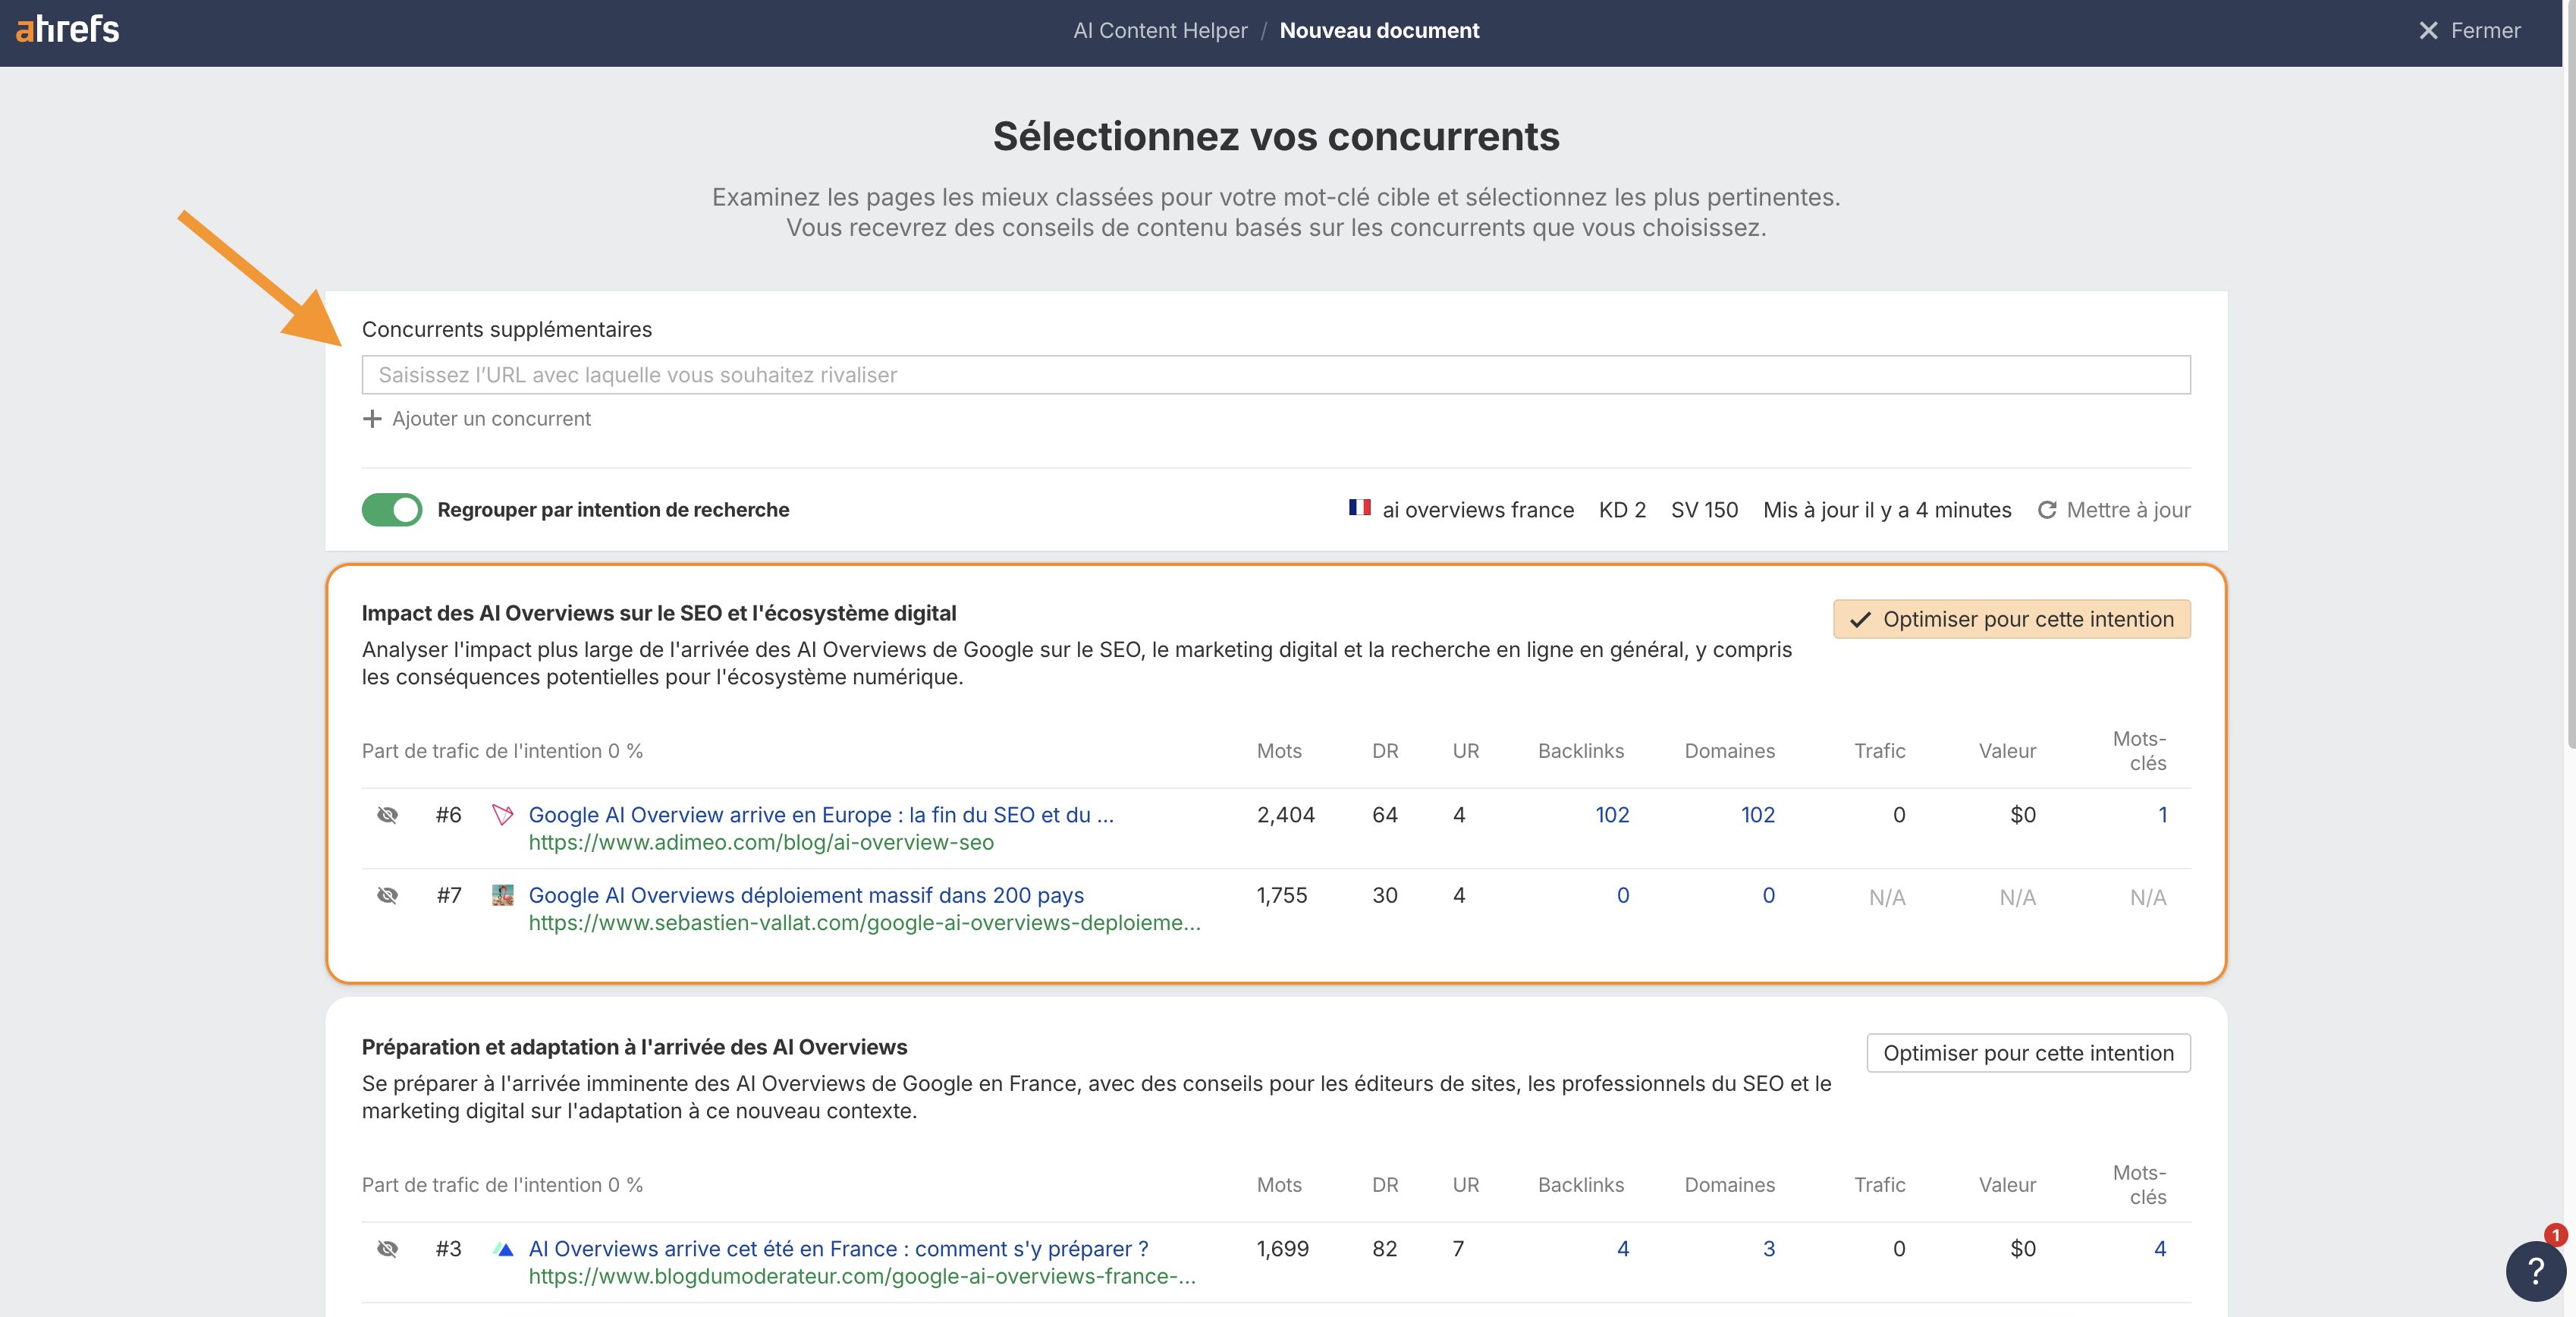The image size is (2576, 1317).
Task: Click the adimeo favicon icon
Action: [x=503, y=815]
